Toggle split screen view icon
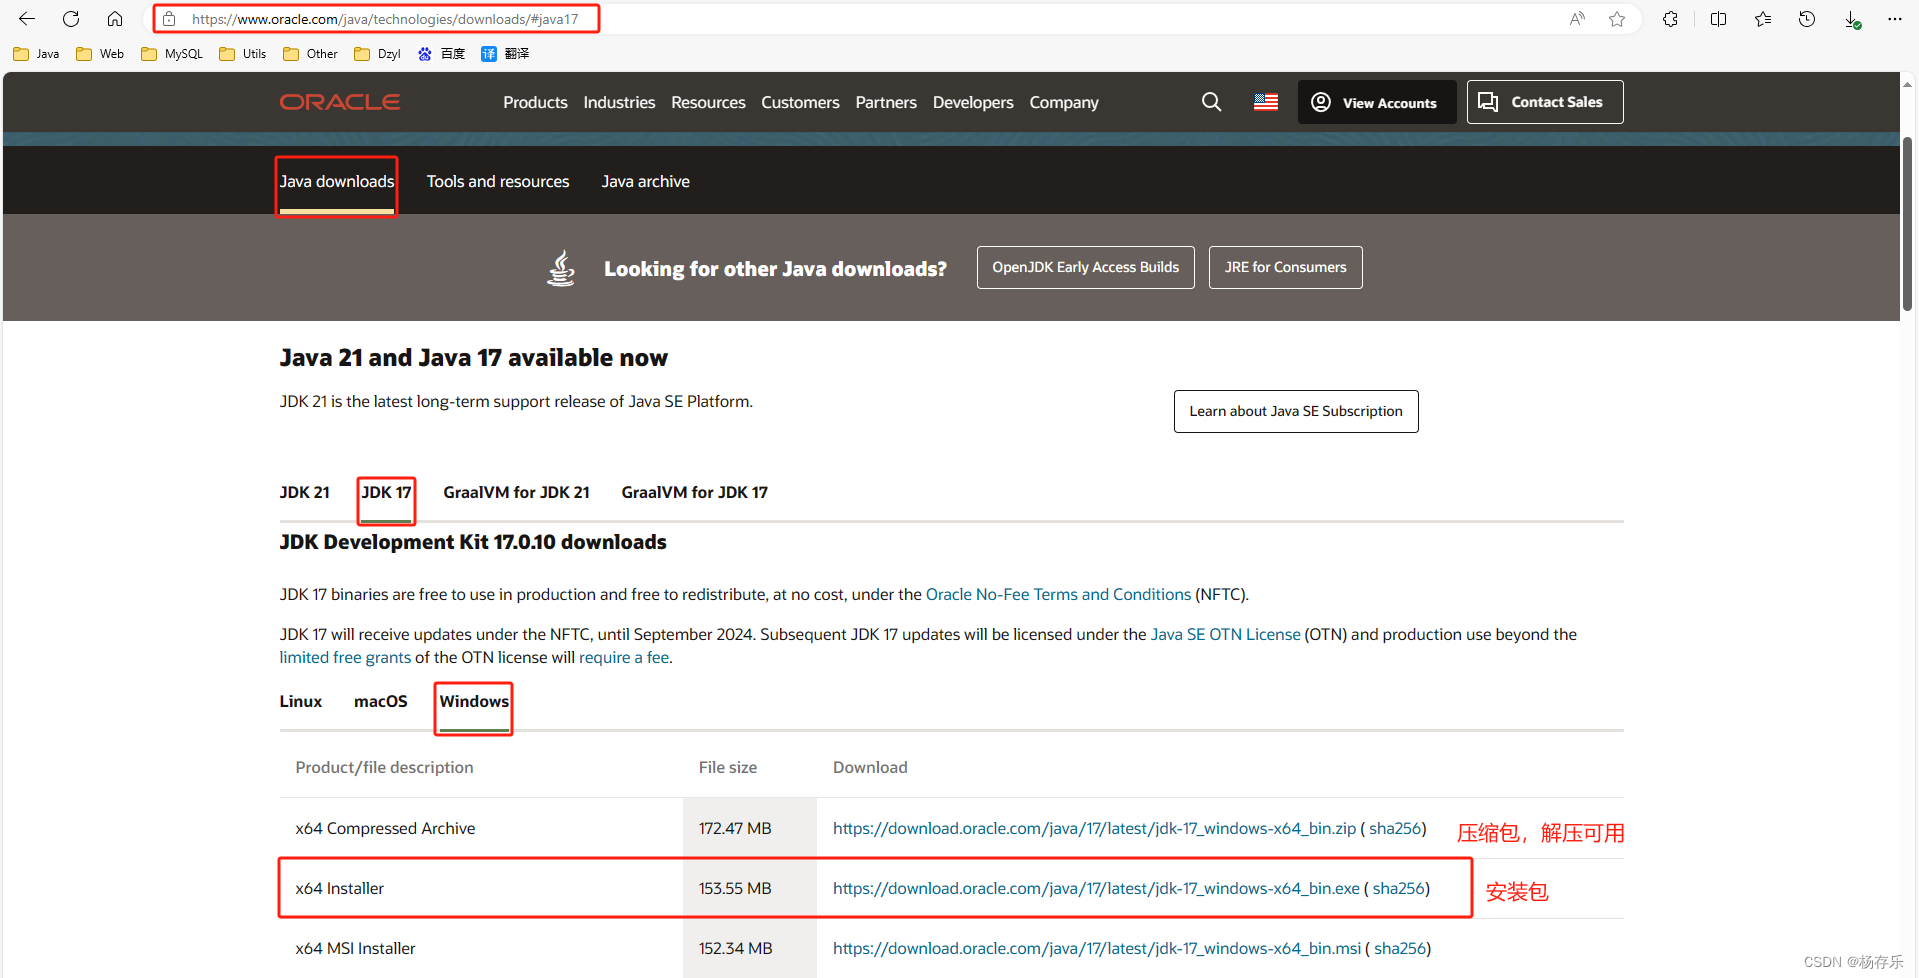 [x=1719, y=19]
